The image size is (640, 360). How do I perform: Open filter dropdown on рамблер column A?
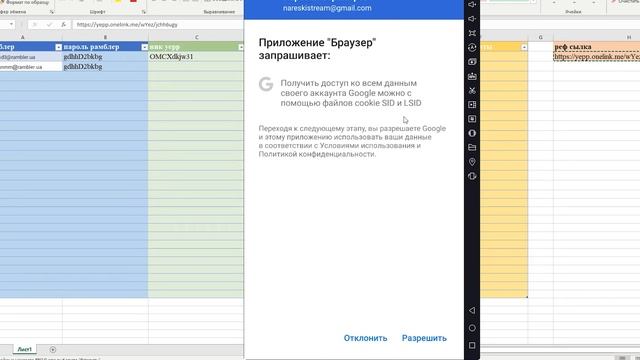point(58,47)
